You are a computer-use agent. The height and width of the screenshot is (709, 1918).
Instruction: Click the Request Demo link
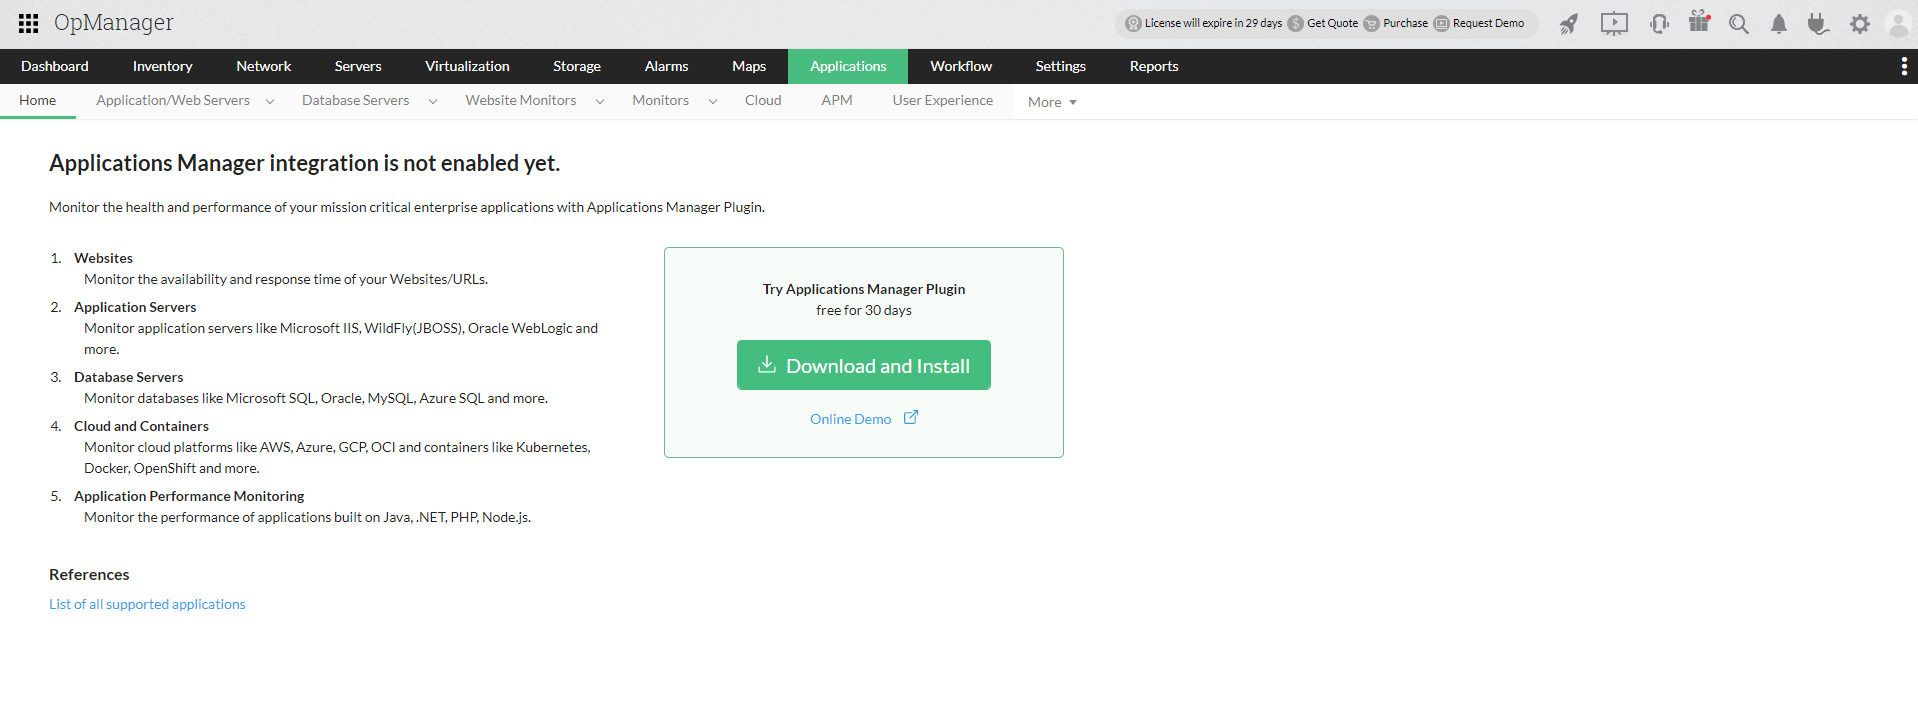[1488, 23]
